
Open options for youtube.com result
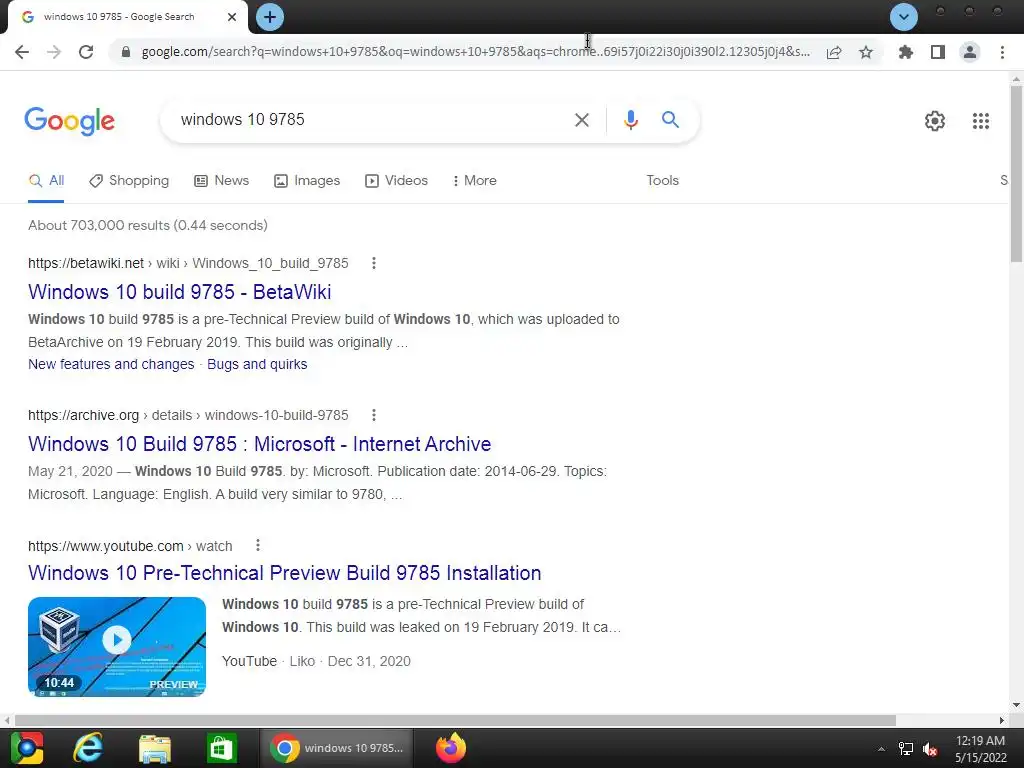click(x=258, y=545)
